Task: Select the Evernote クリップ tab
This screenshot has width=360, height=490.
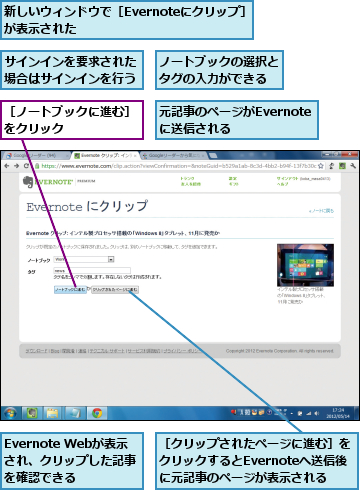Action: tap(105, 156)
